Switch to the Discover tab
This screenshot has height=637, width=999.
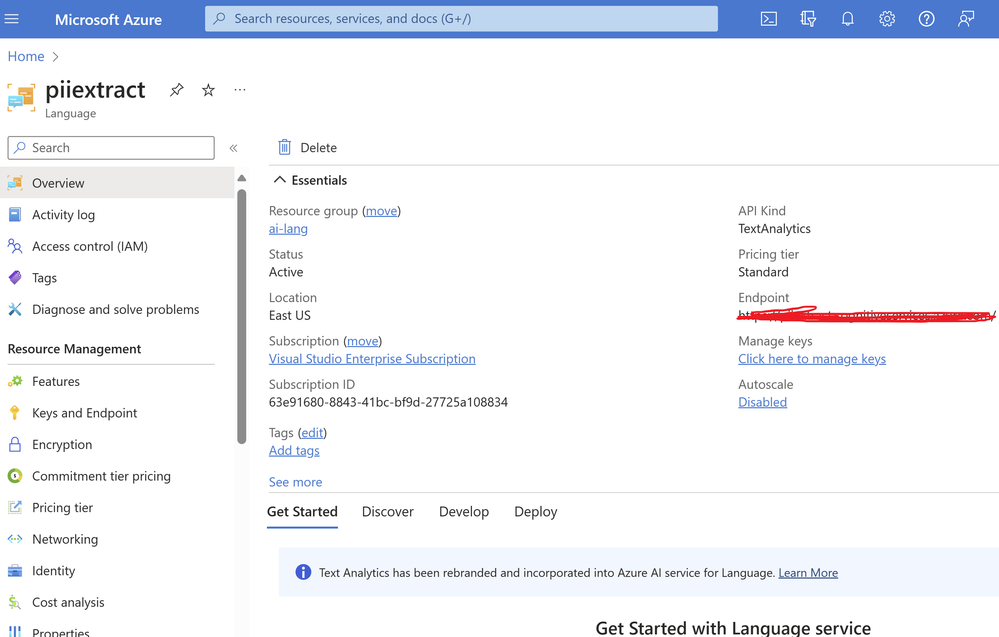(x=387, y=512)
